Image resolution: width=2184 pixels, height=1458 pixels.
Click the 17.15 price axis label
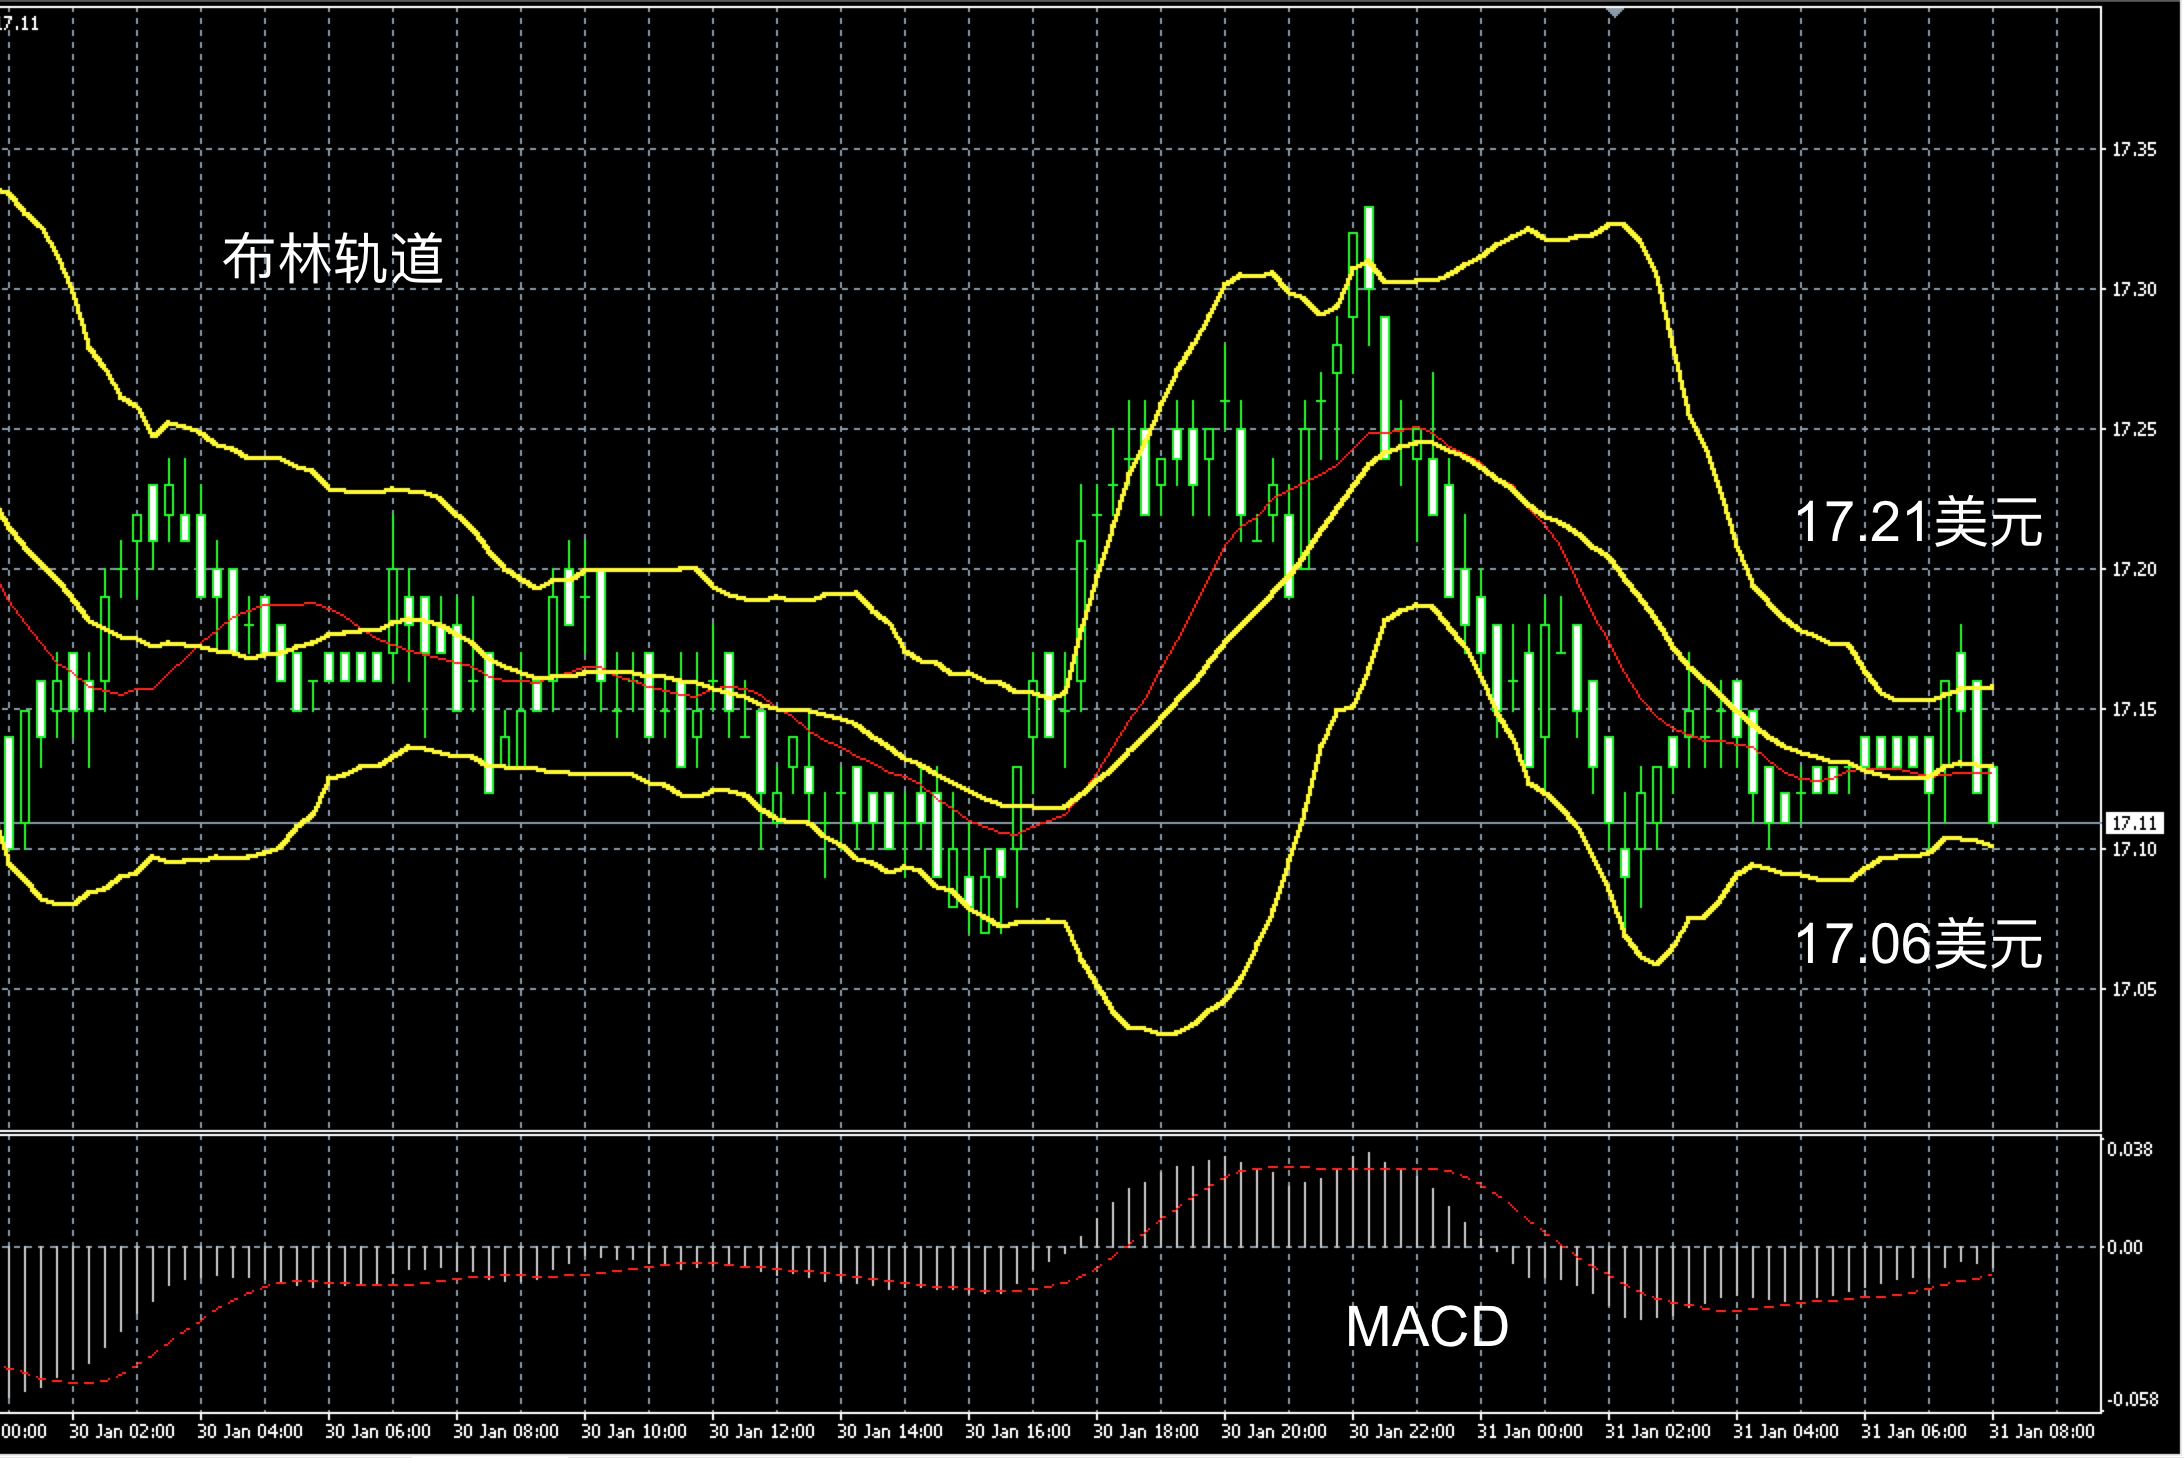click(x=2134, y=710)
